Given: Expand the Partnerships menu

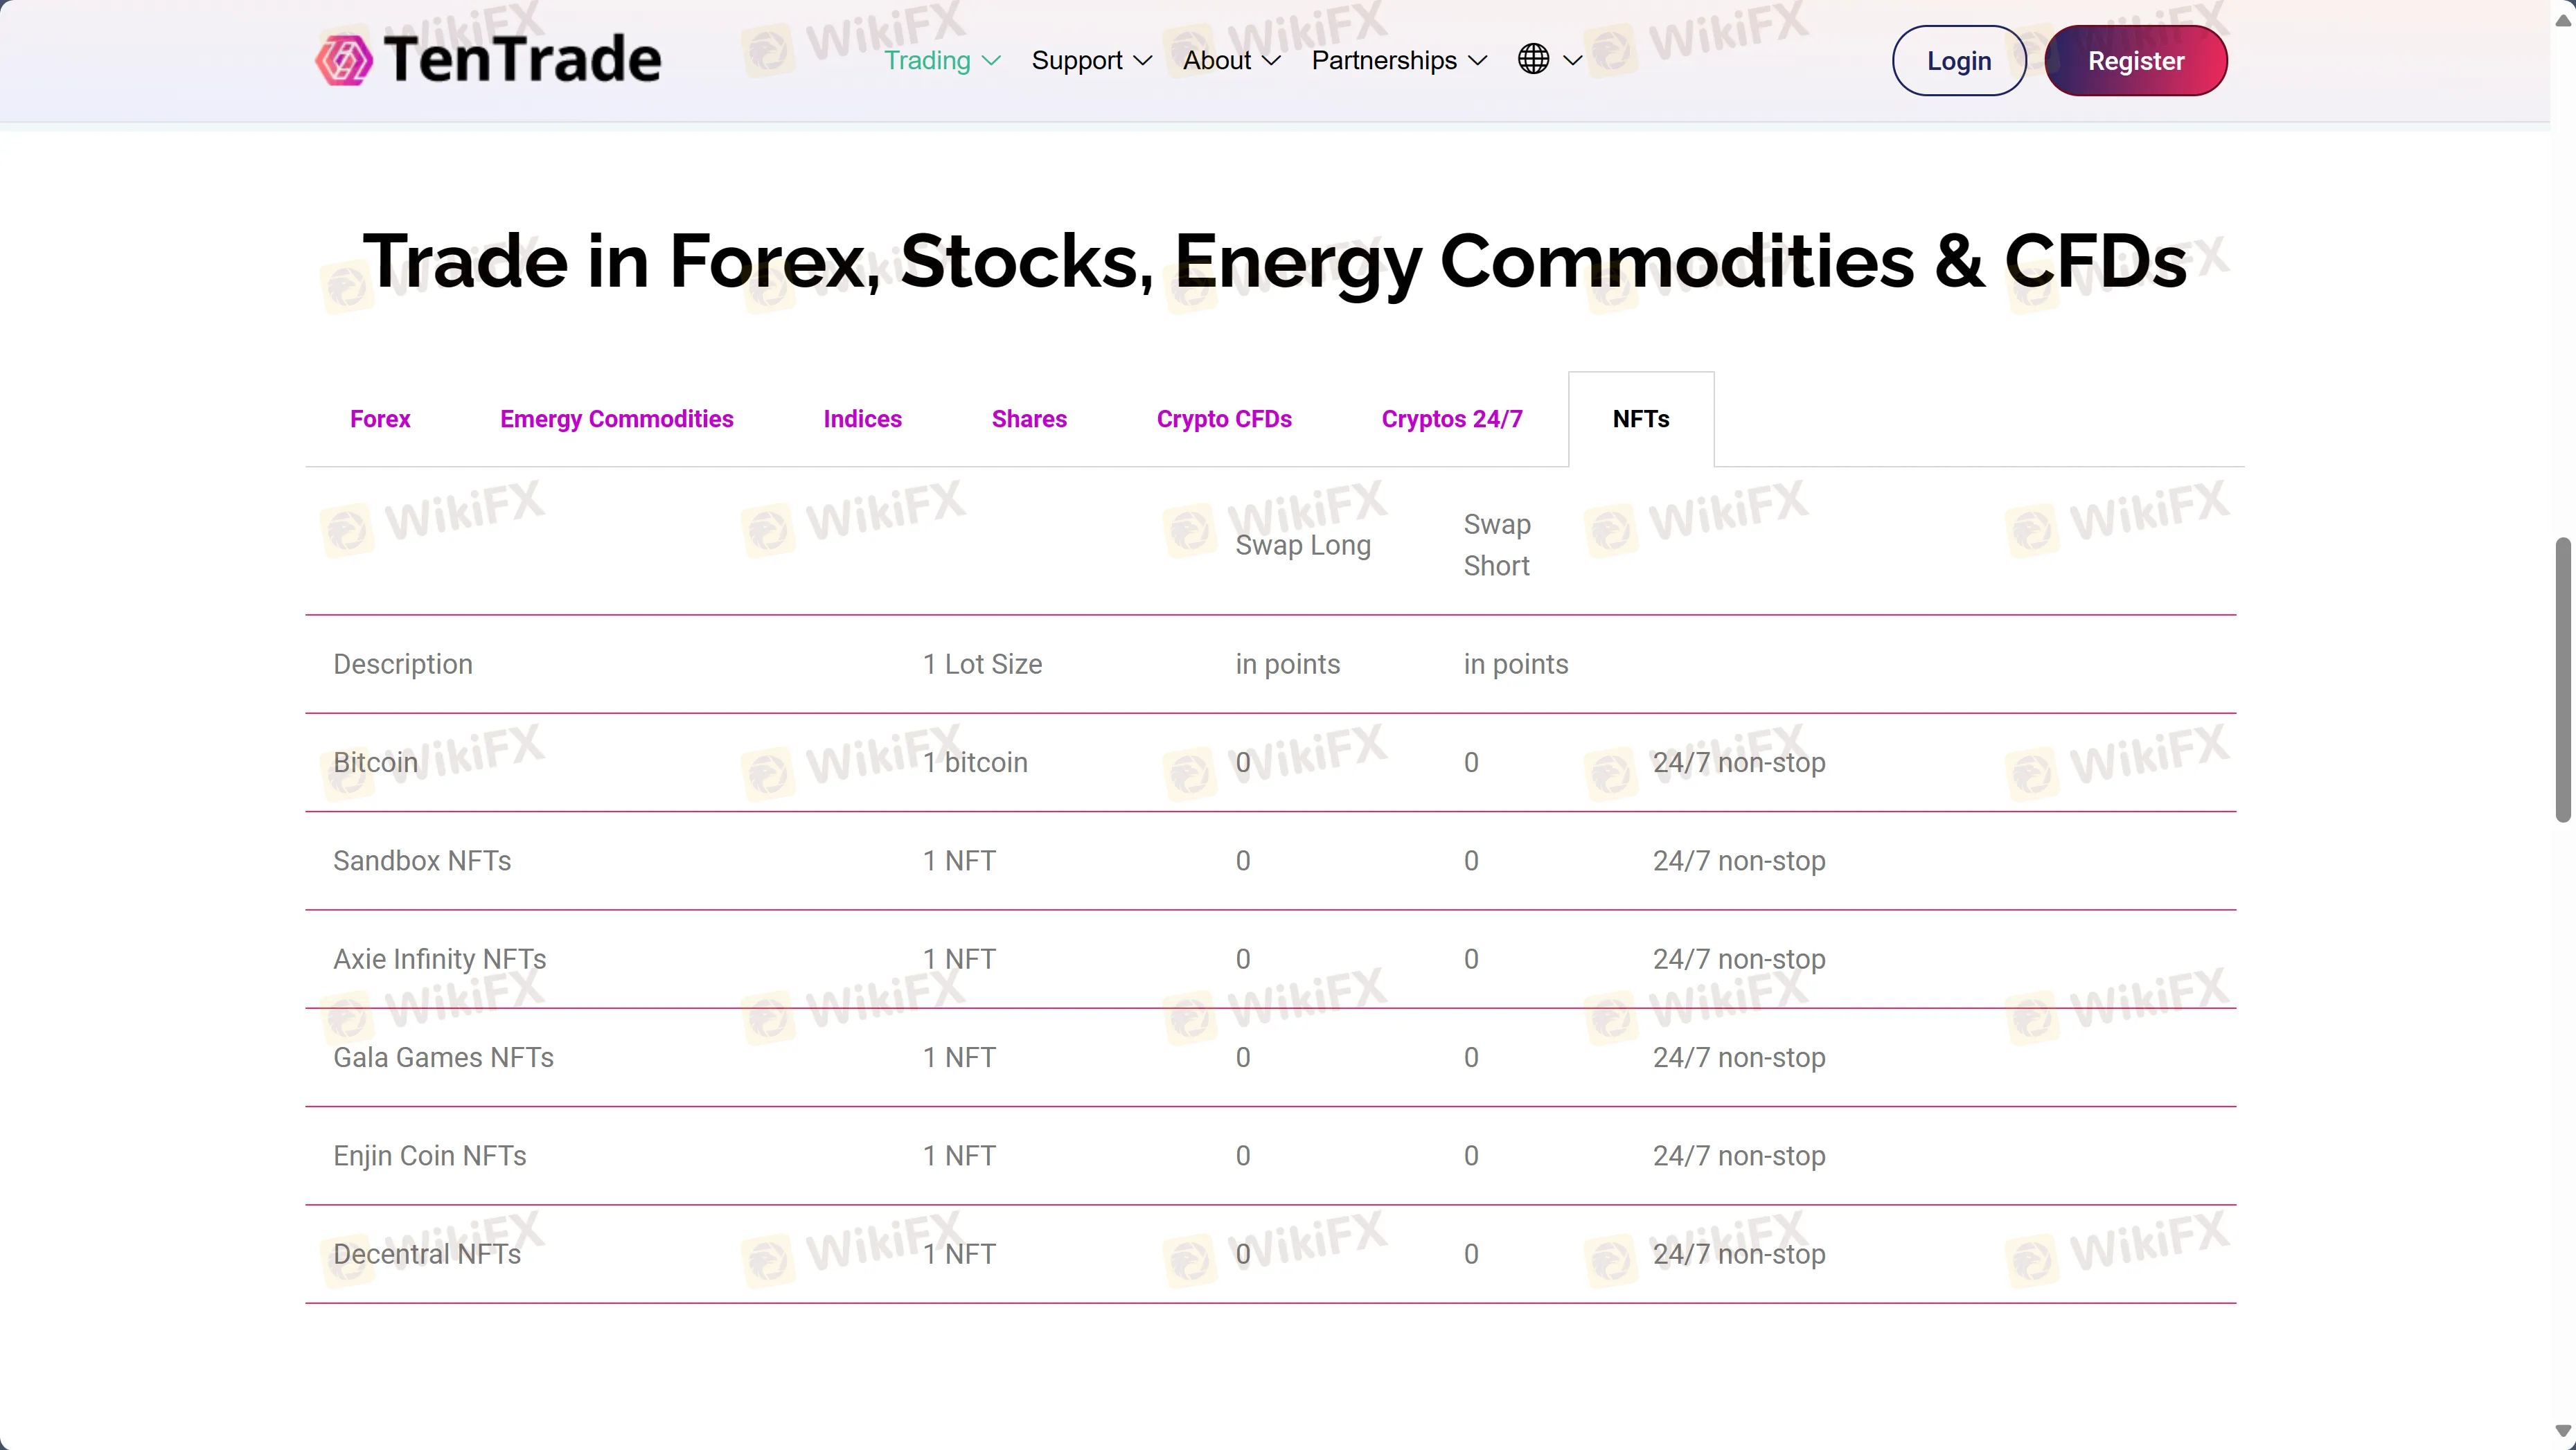Looking at the screenshot, I should pos(1399,61).
